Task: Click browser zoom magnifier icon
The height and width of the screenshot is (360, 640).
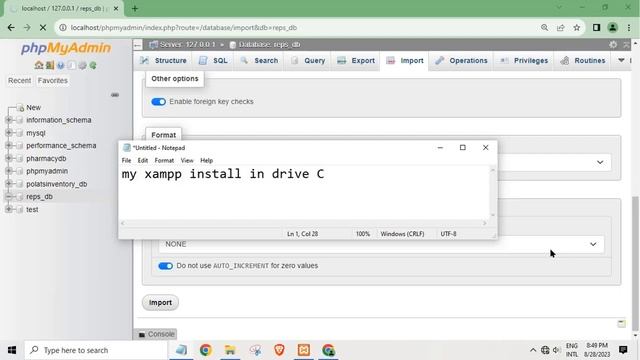Action: [544, 28]
